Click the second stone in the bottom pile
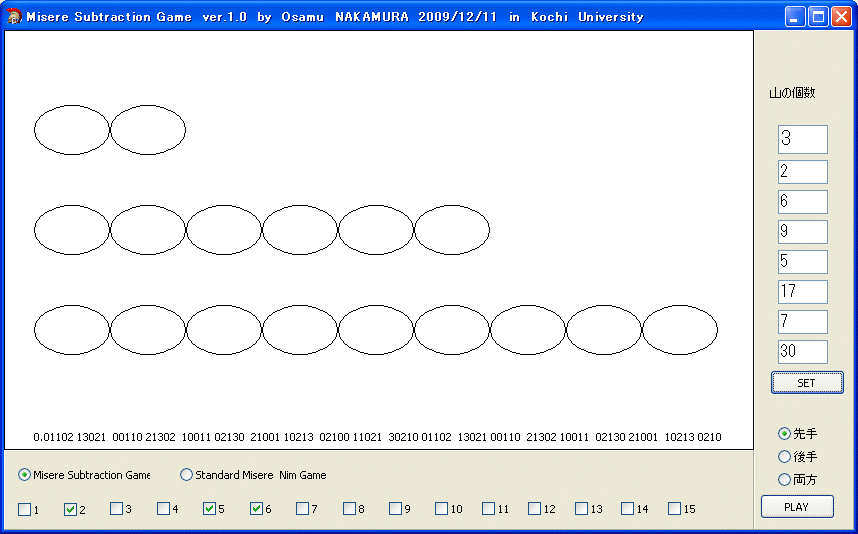 pyautogui.click(x=148, y=330)
